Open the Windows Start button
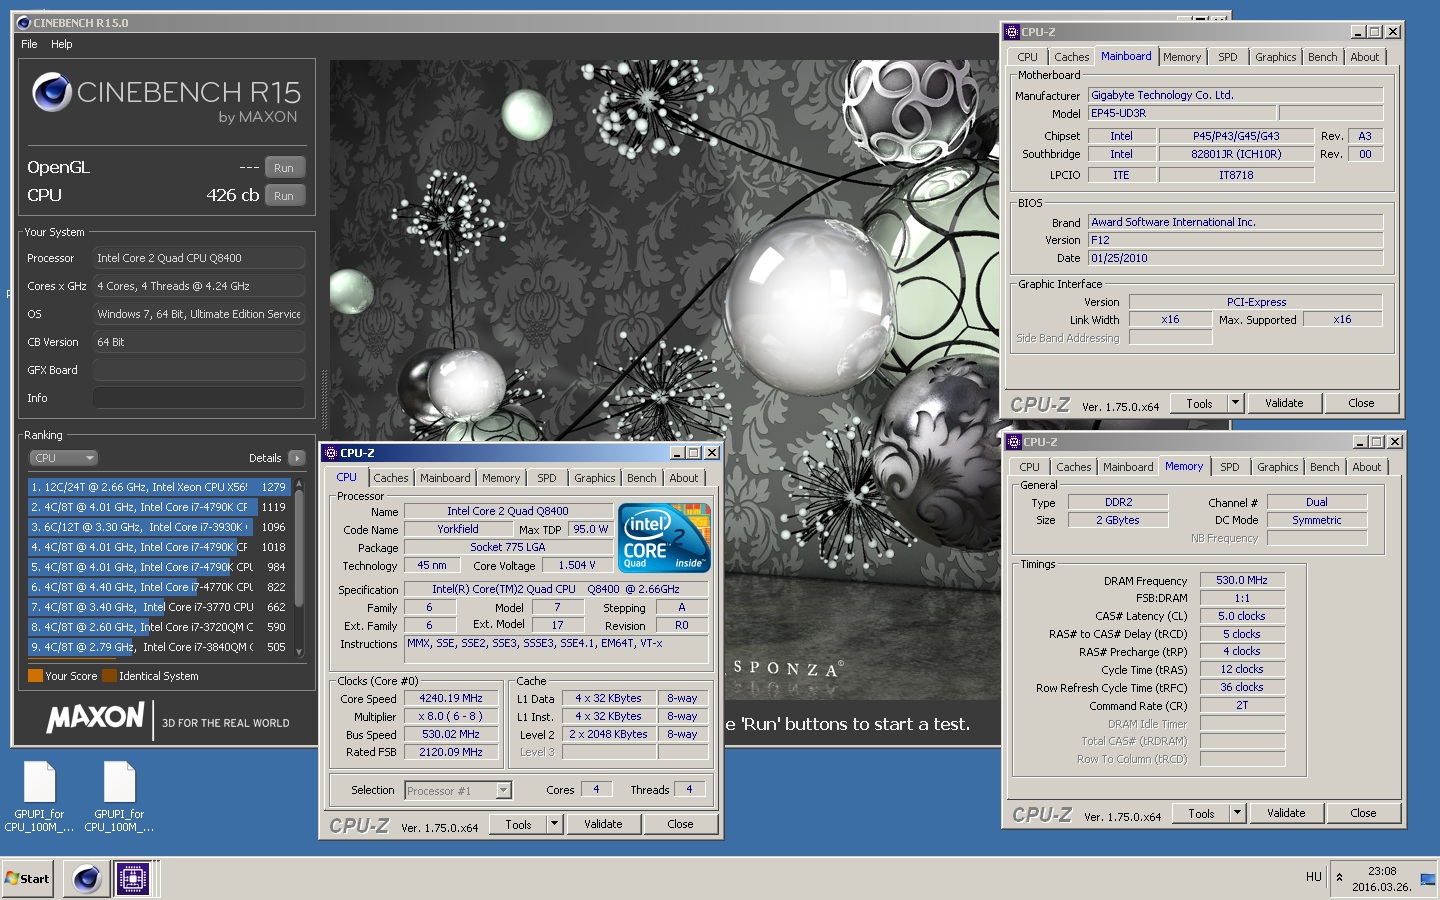1440x900 pixels. coord(28,879)
